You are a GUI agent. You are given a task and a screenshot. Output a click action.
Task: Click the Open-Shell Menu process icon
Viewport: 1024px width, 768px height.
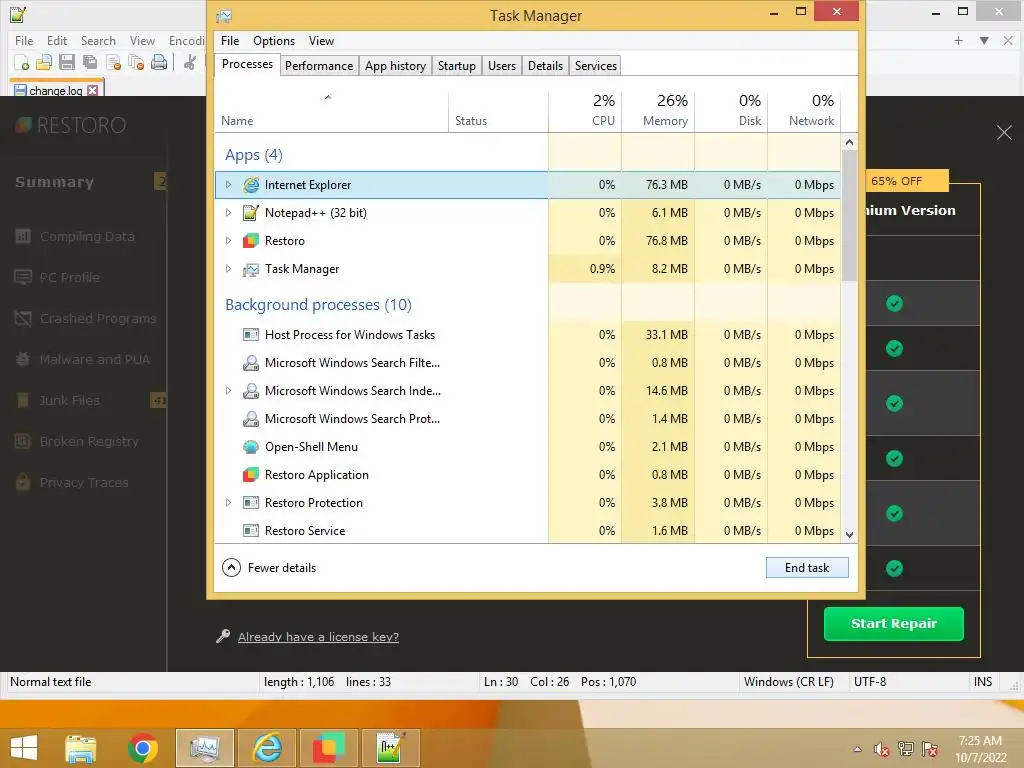click(251, 447)
